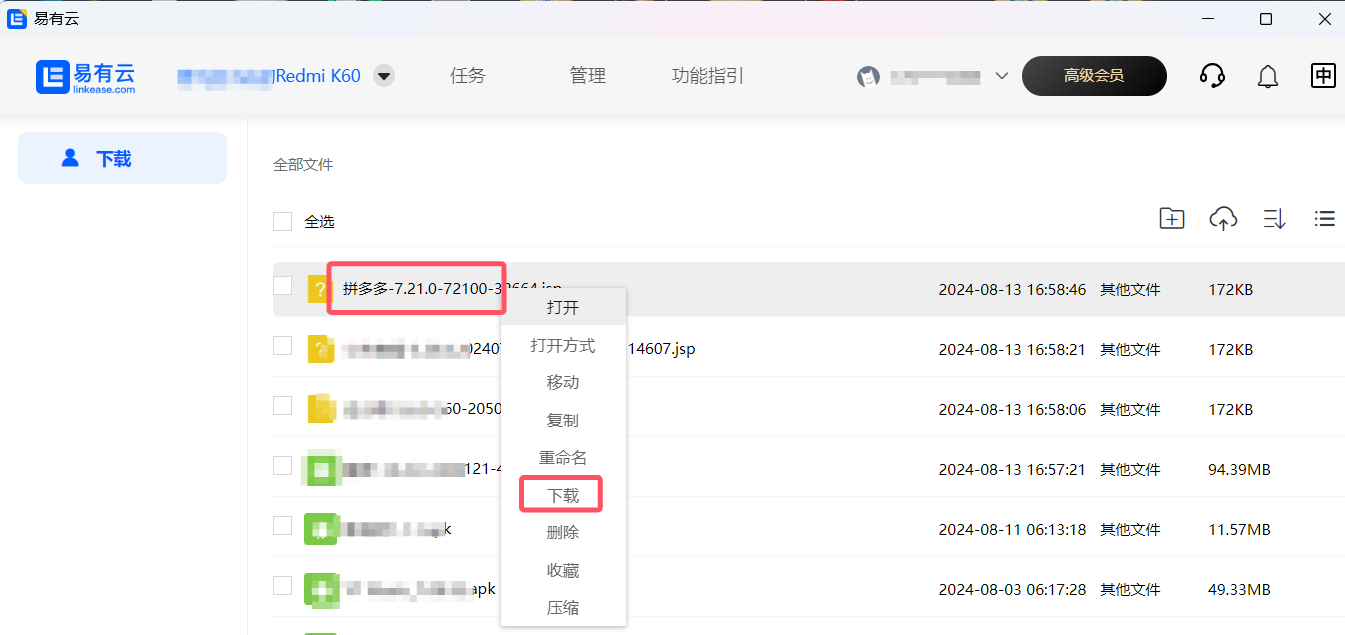The height and width of the screenshot is (635, 1345).
Task: Click the 易有云 linkease logo
Action: pyautogui.click(x=86, y=77)
